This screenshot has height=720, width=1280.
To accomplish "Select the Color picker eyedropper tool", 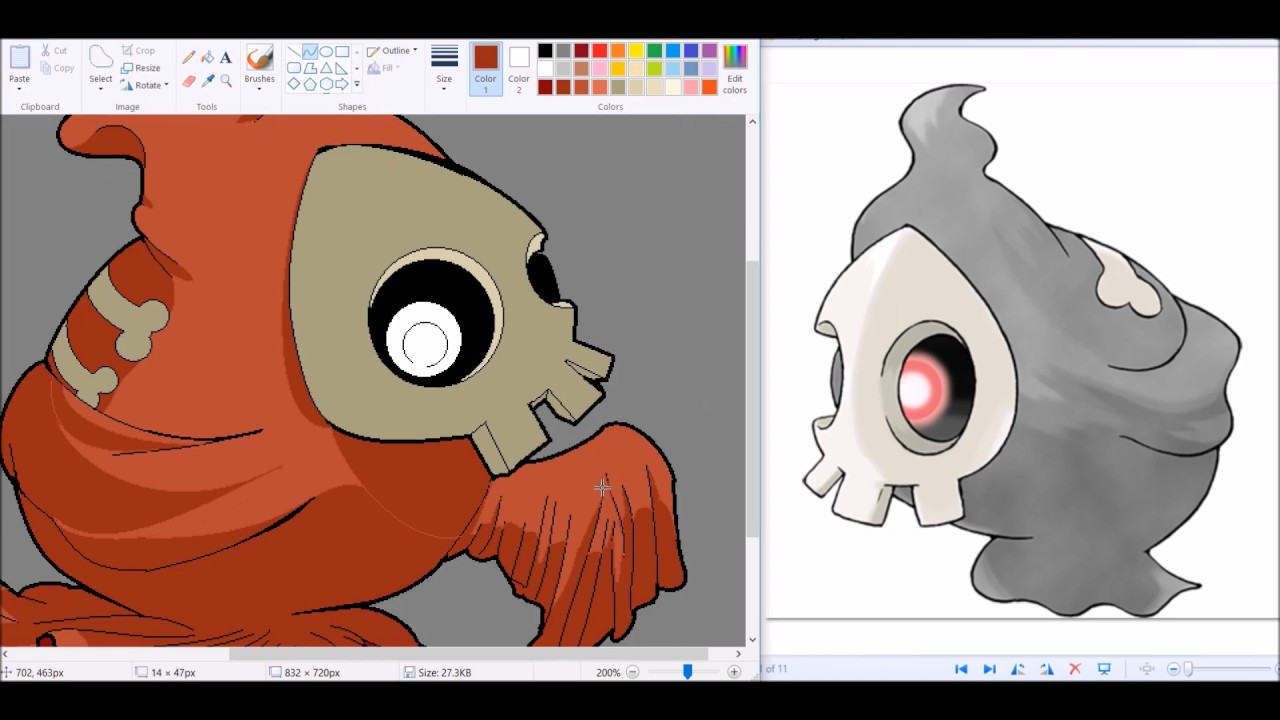I will pos(207,81).
